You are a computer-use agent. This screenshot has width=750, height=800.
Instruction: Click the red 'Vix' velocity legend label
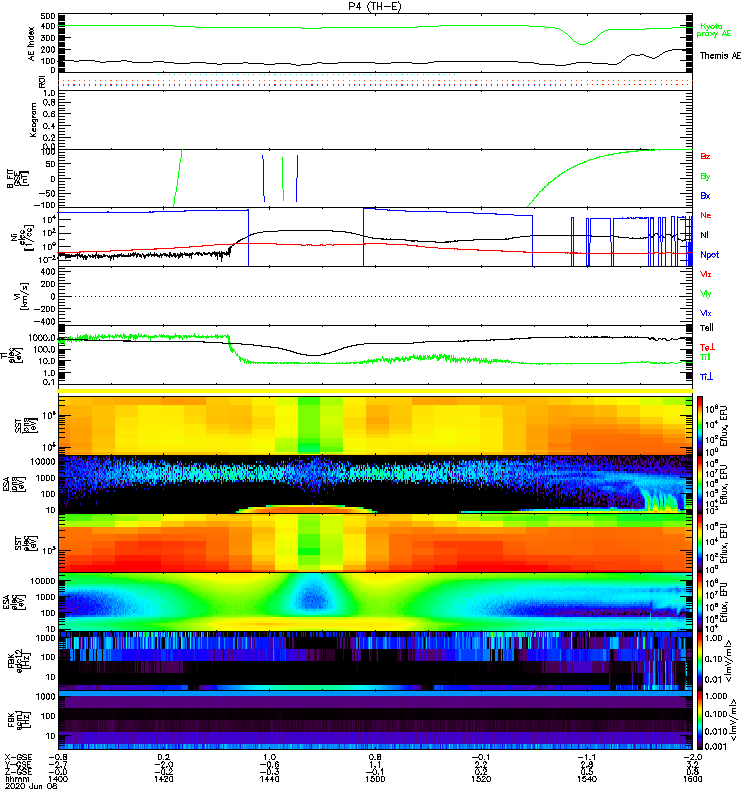coord(705,274)
